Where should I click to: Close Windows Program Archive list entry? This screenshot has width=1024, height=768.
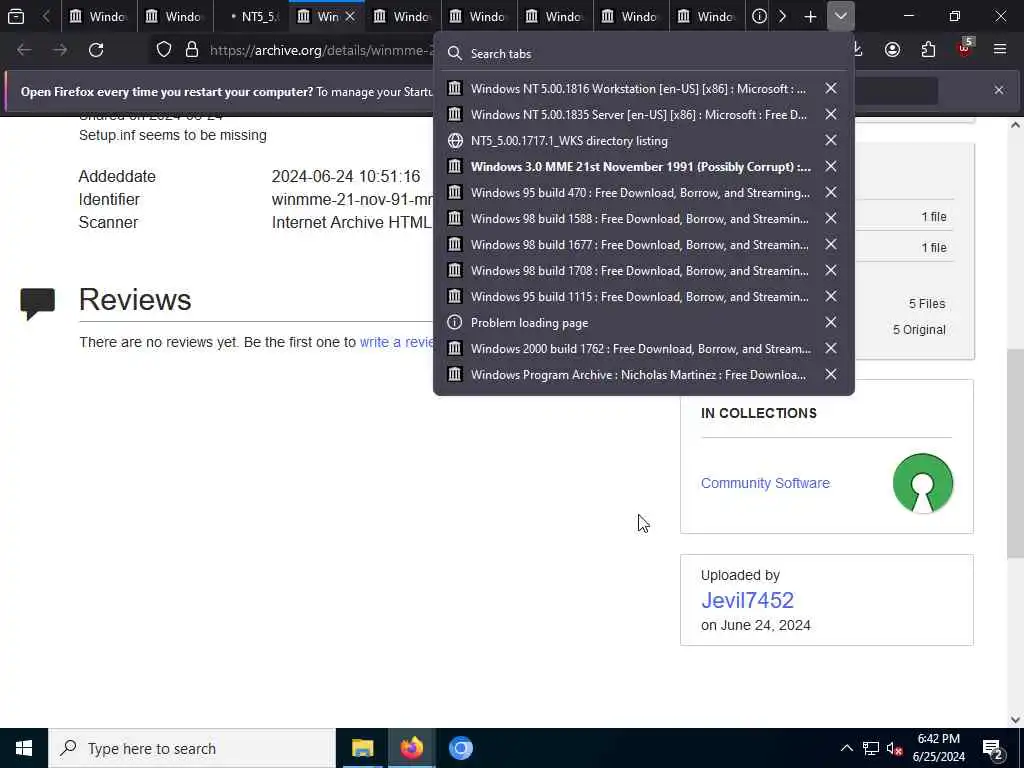(831, 375)
